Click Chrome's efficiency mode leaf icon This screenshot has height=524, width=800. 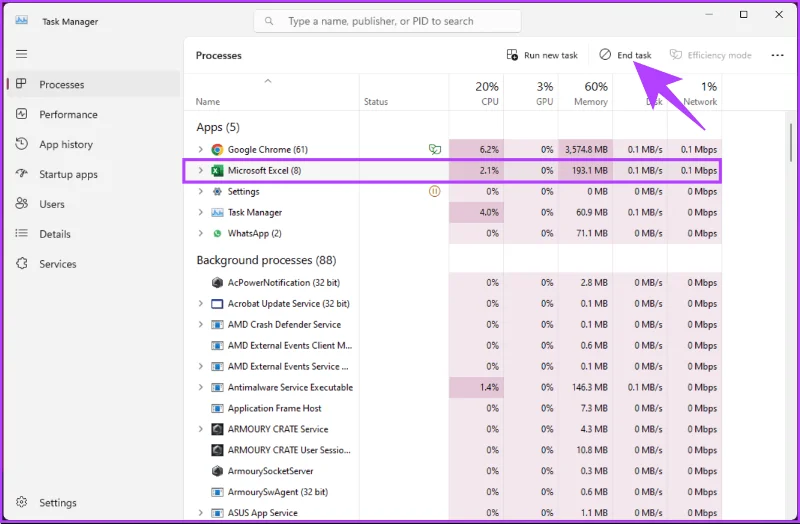pyautogui.click(x=435, y=149)
